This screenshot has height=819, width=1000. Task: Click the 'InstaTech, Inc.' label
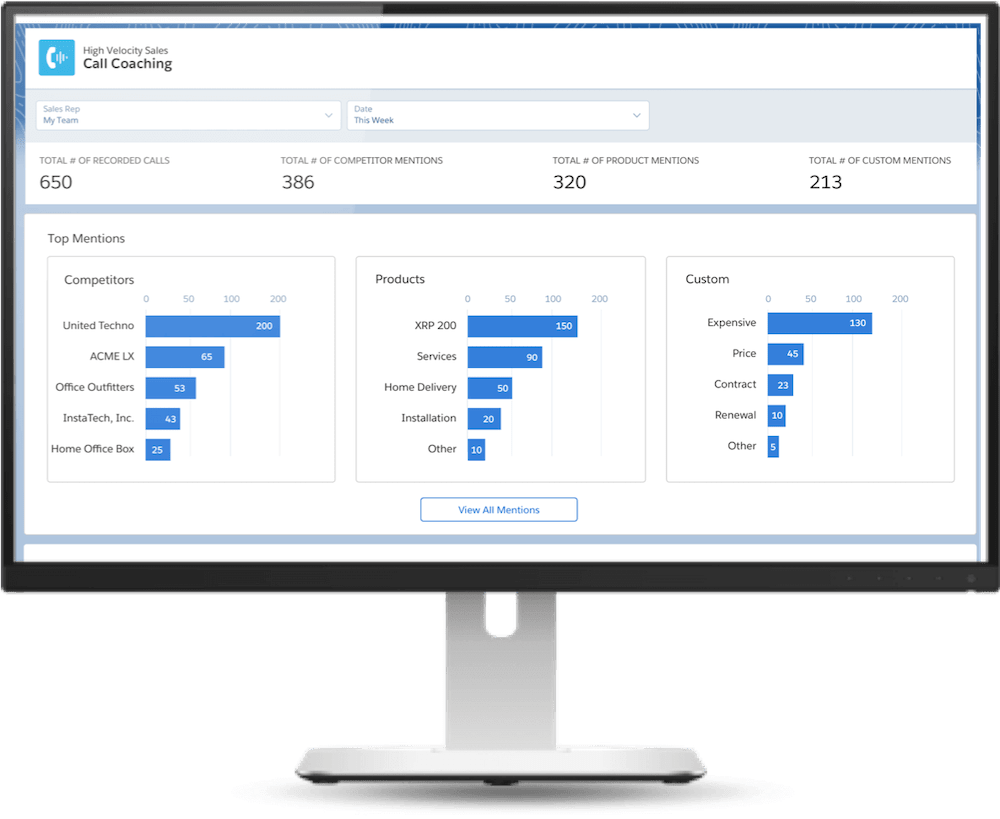click(98, 418)
